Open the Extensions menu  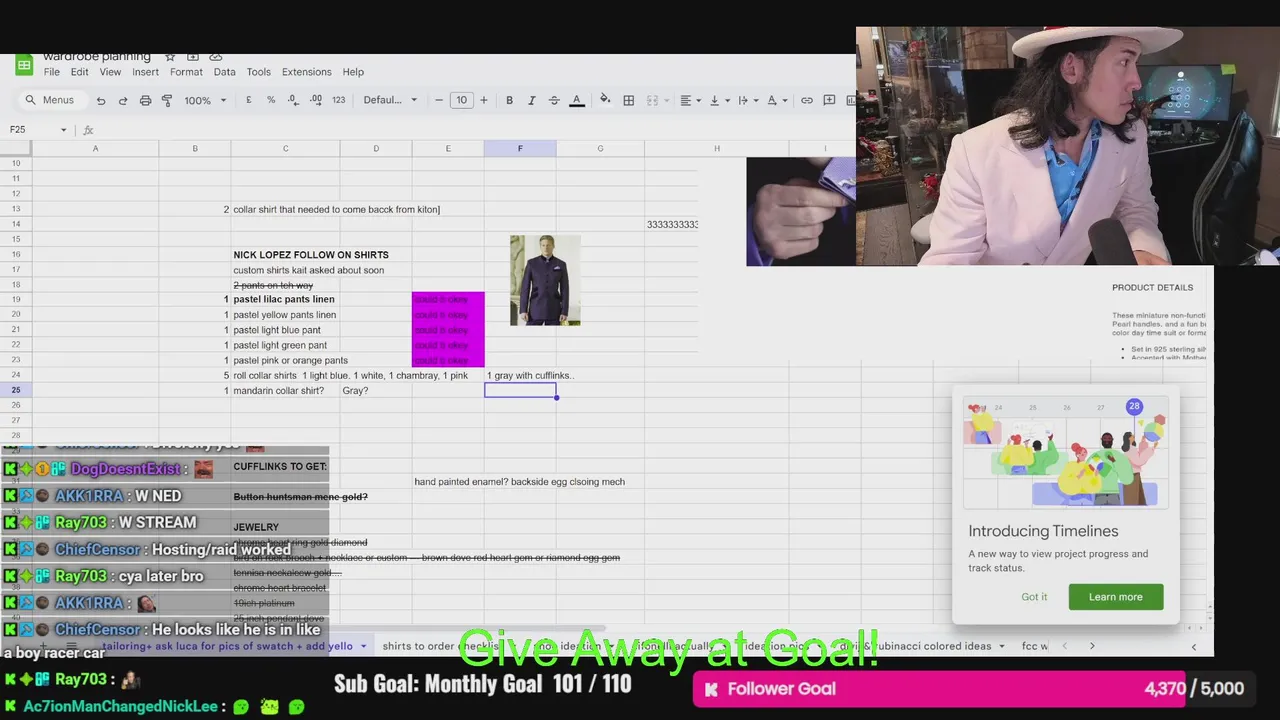pyautogui.click(x=306, y=72)
